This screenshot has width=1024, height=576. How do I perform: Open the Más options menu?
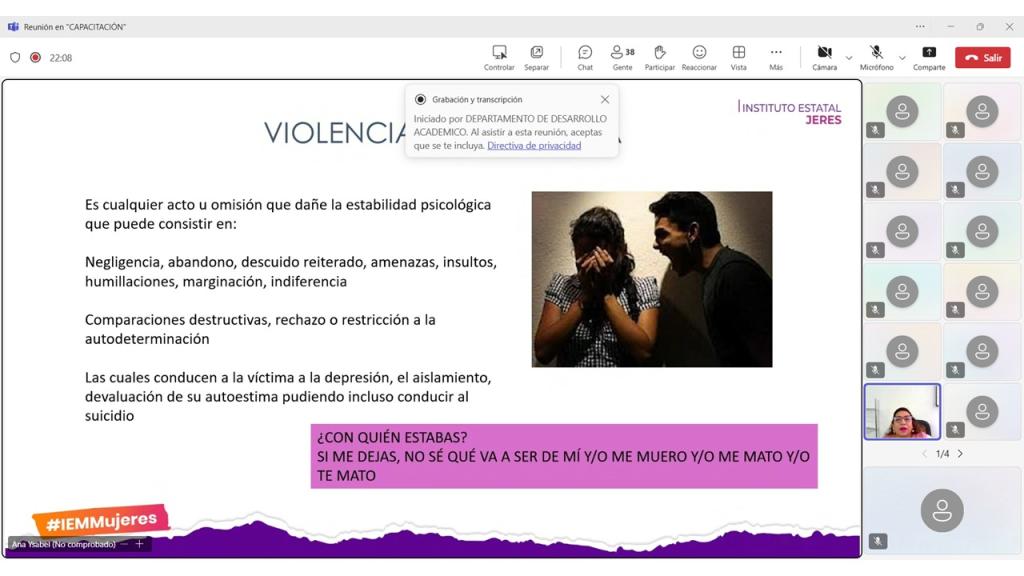[x=776, y=57]
